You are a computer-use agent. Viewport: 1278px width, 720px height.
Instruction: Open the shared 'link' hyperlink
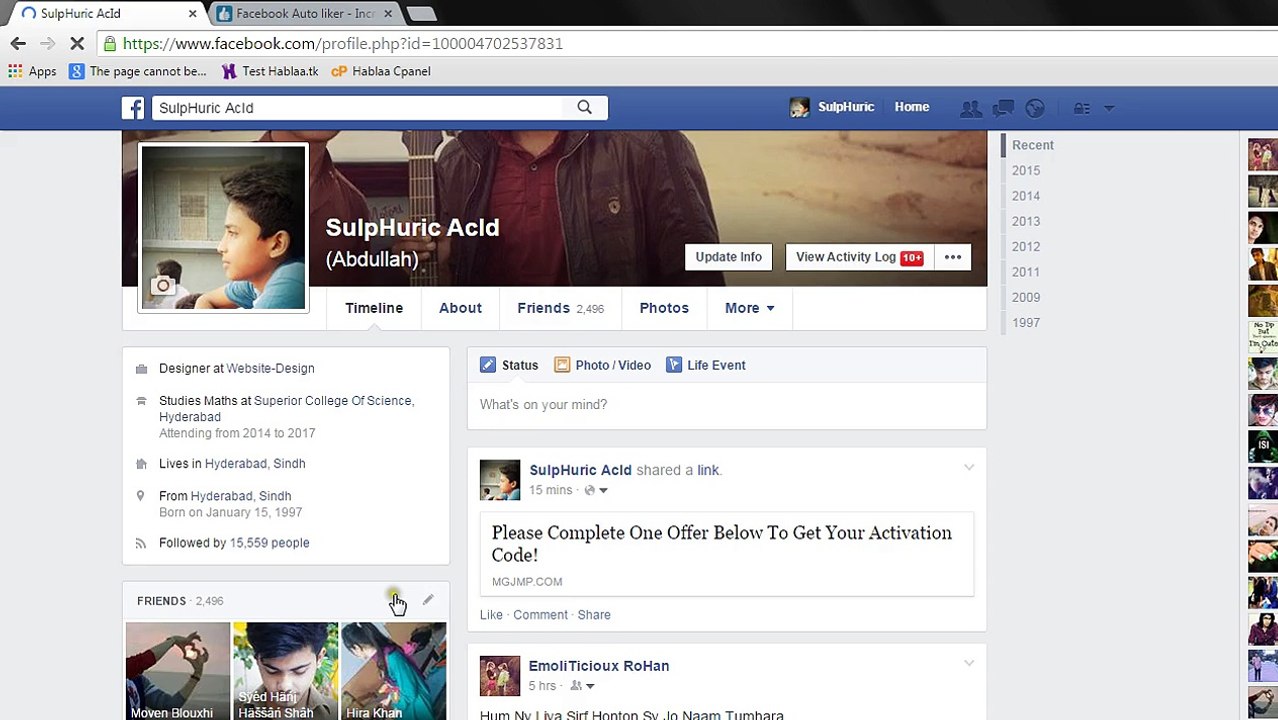[x=708, y=470]
